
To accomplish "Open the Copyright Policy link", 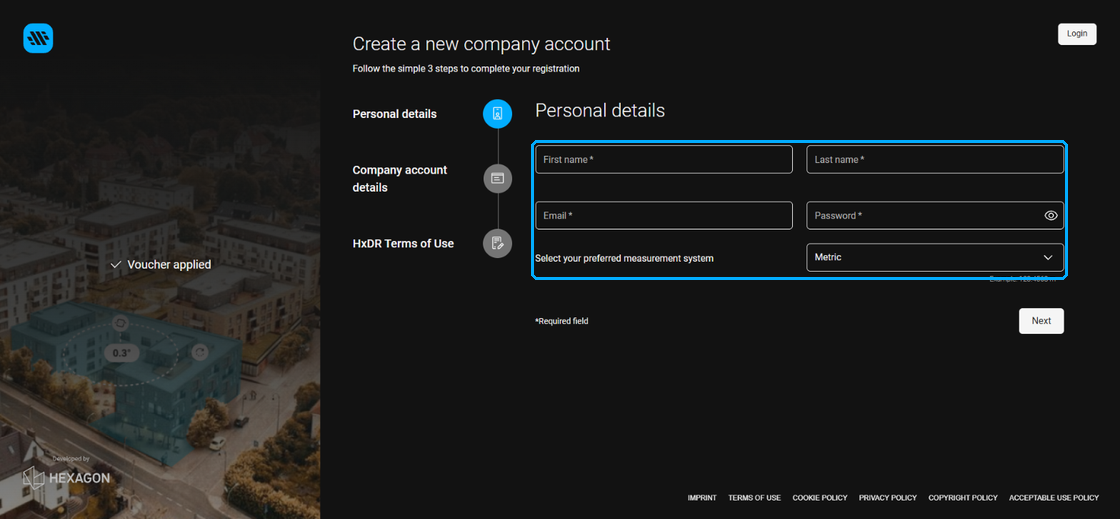I will 963,498.
